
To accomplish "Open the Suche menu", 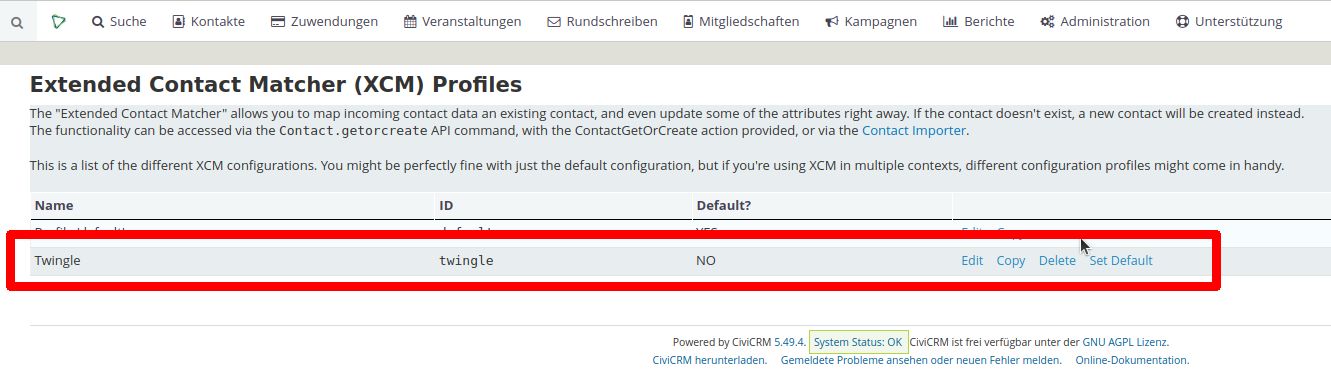I will tap(118, 21).
